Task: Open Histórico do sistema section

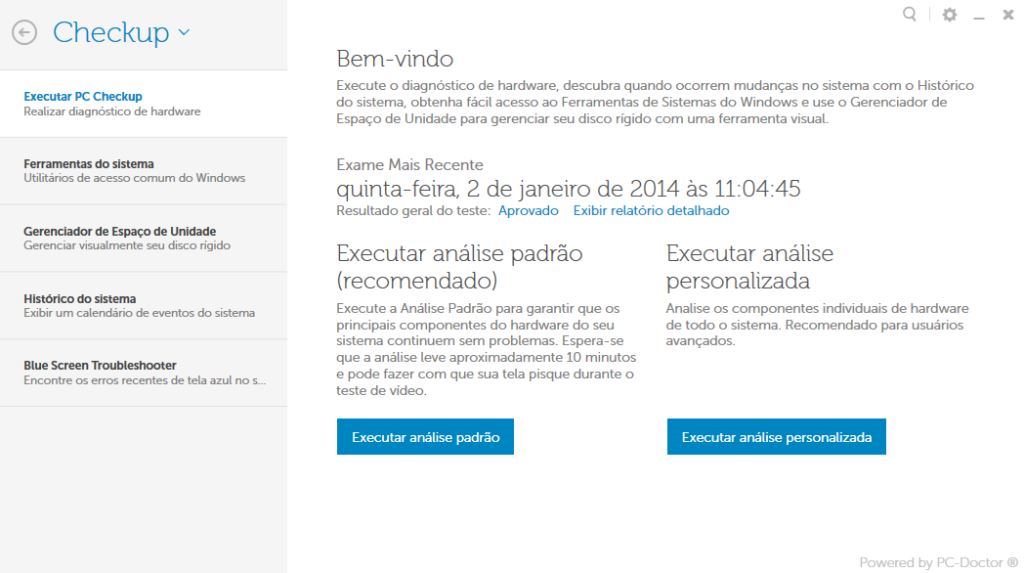Action: pos(144,306)
